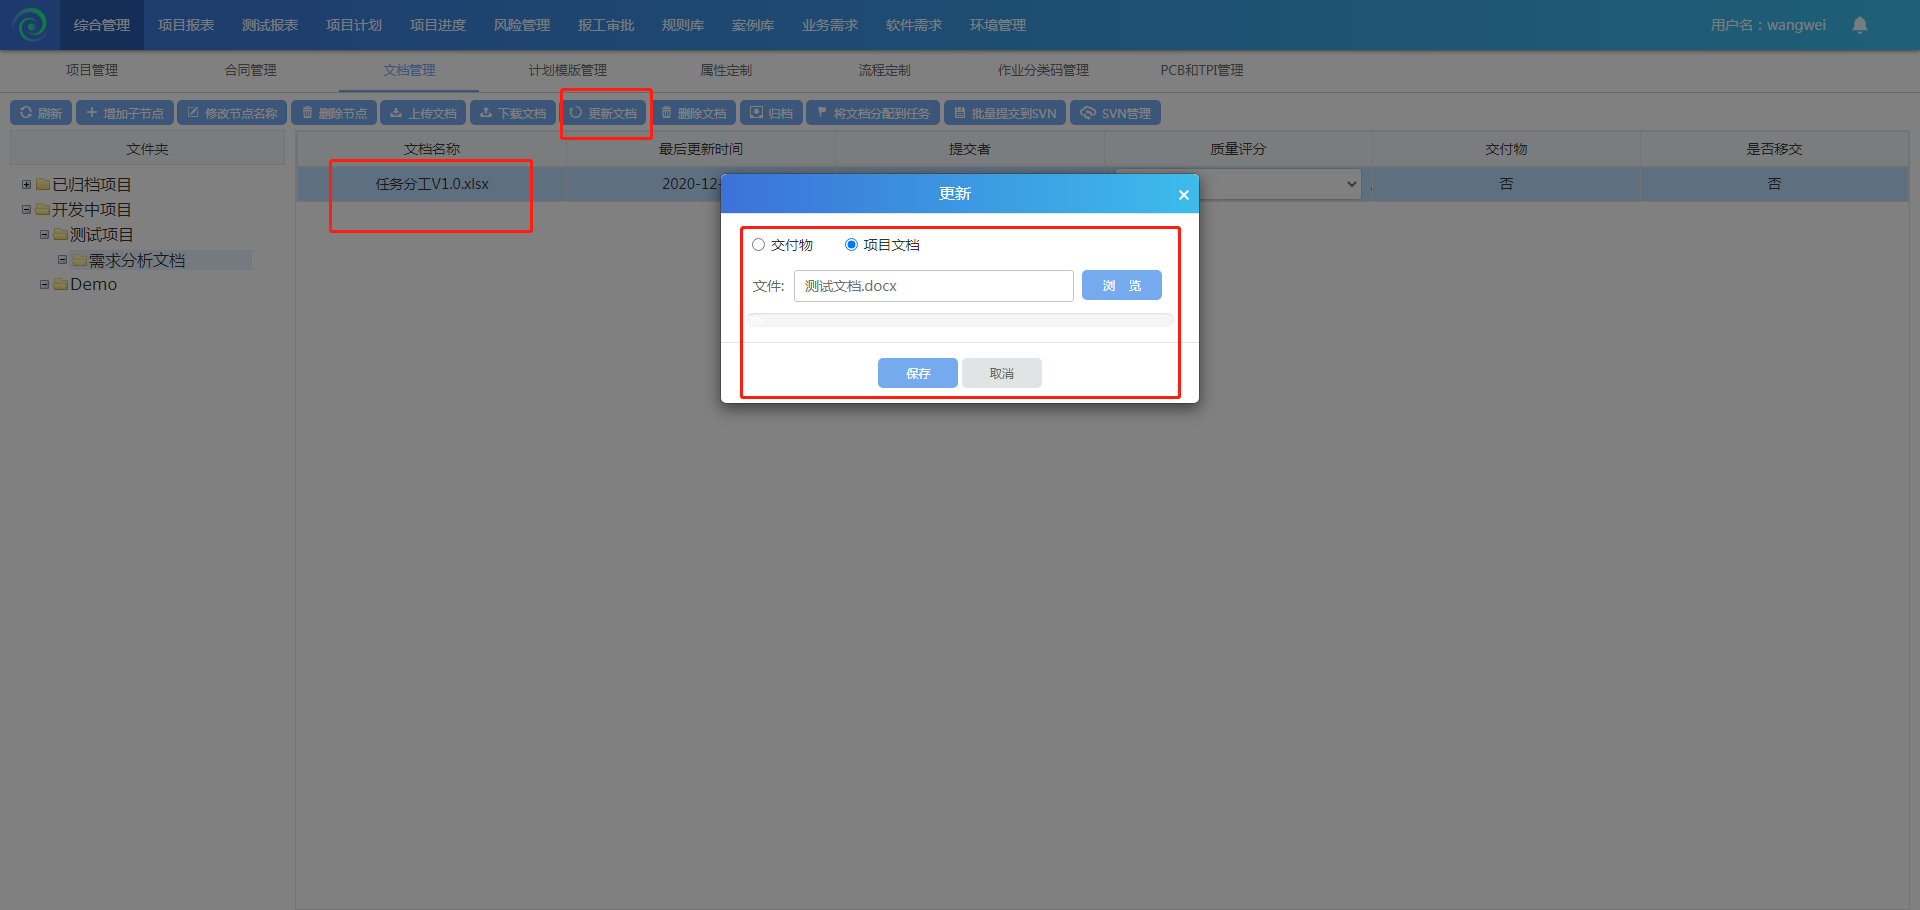
Task: Click 更新文档 update toolbar button
Action: click(x=603, y=113)
